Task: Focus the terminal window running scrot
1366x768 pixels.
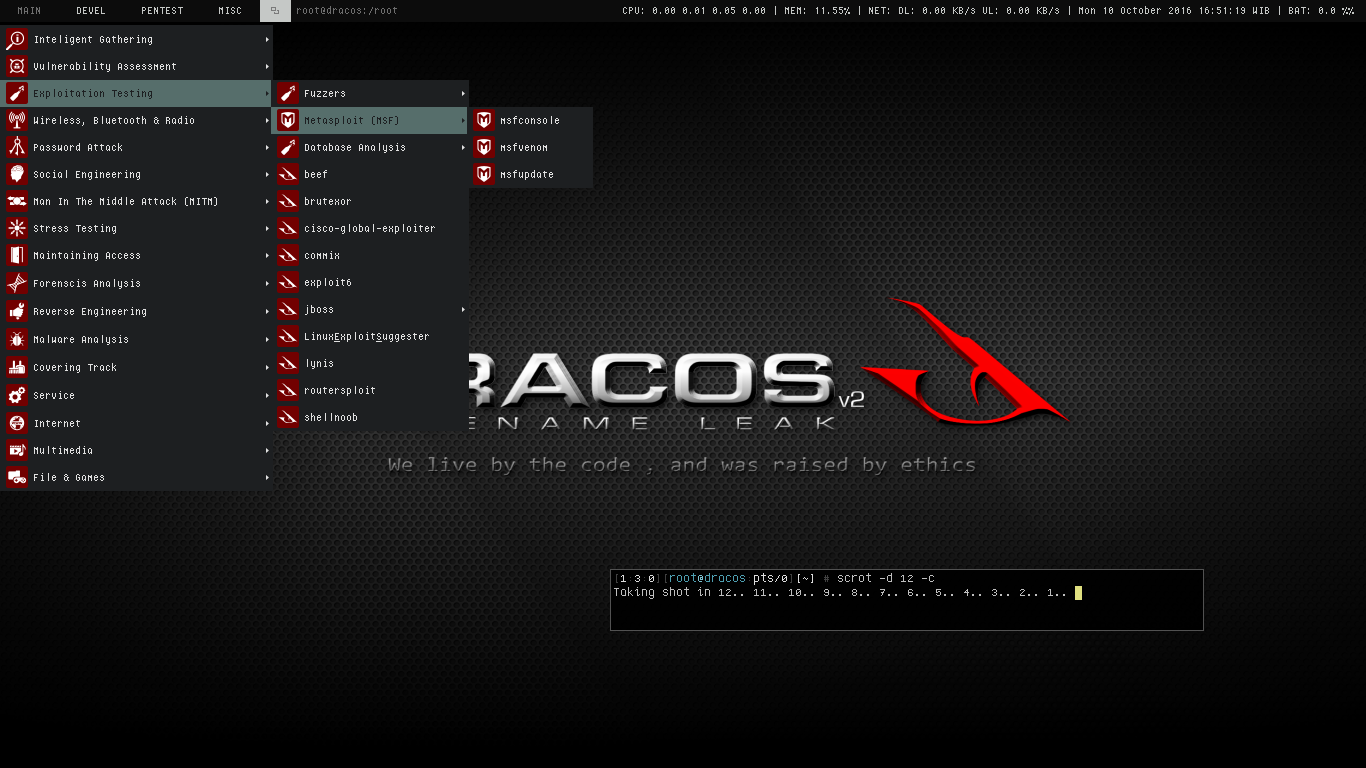Action: point(906,600)
